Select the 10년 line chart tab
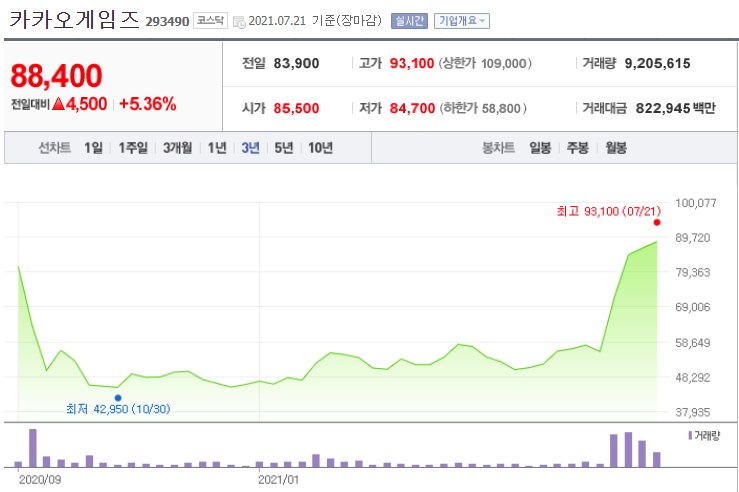 (x=320, y=148)
